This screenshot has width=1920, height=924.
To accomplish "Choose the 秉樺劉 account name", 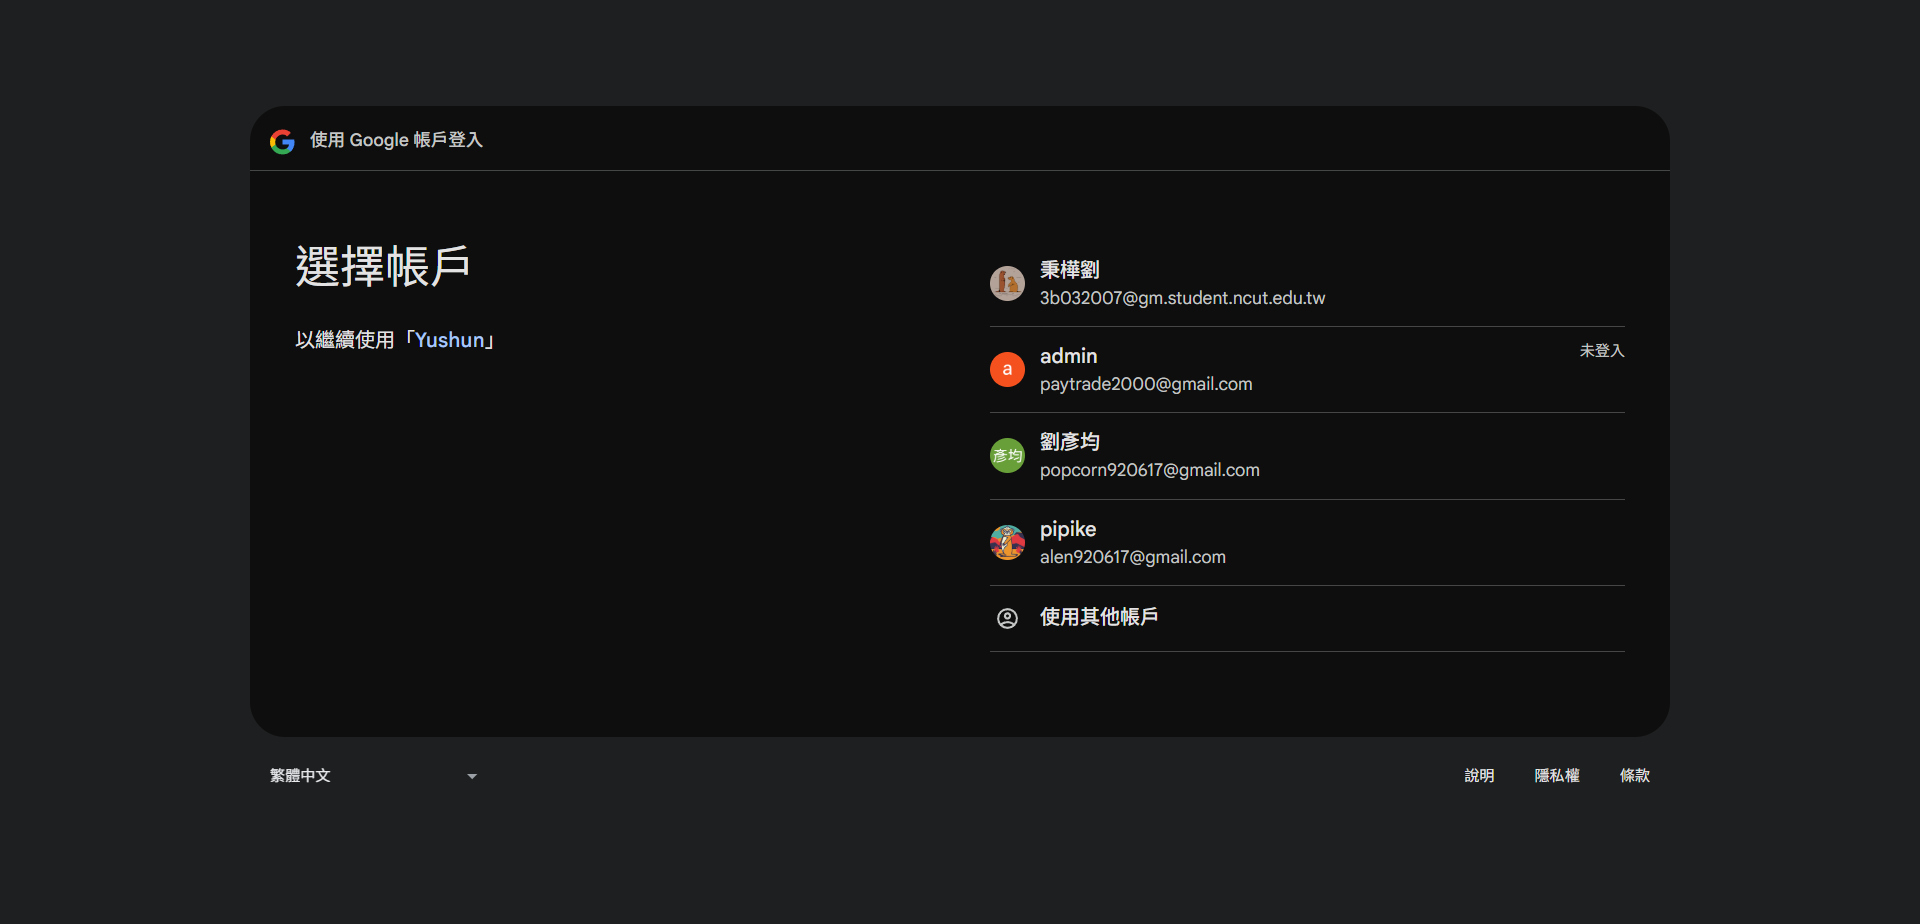I will click(1069, 270).
